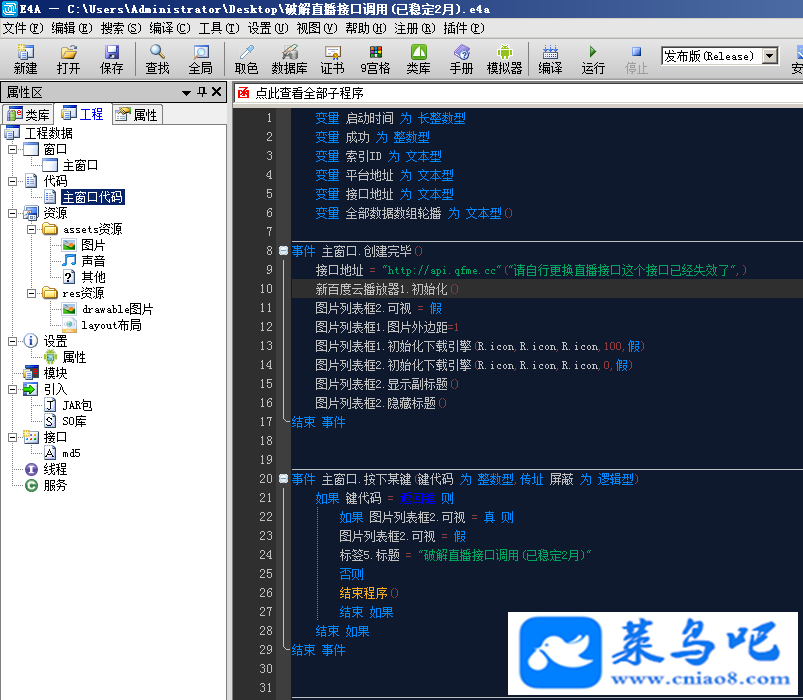
Task: Collapse the 资源 tree node
Action: [12, 213]
